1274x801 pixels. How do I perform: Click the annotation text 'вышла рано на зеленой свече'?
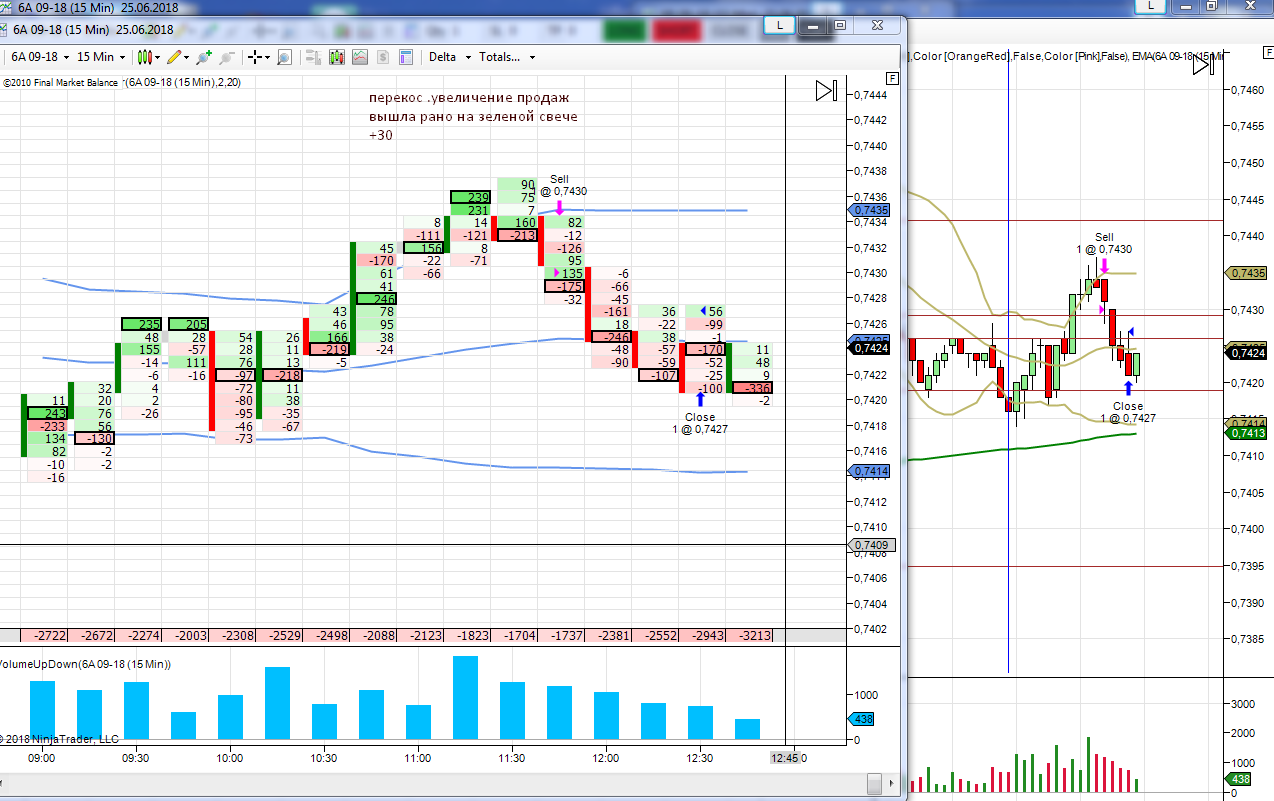point(473,116)
